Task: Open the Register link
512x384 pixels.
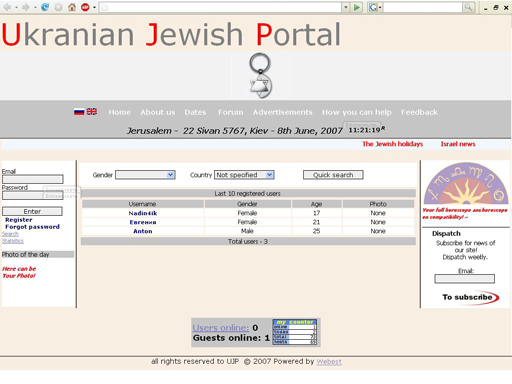Action: click(19, 220)
